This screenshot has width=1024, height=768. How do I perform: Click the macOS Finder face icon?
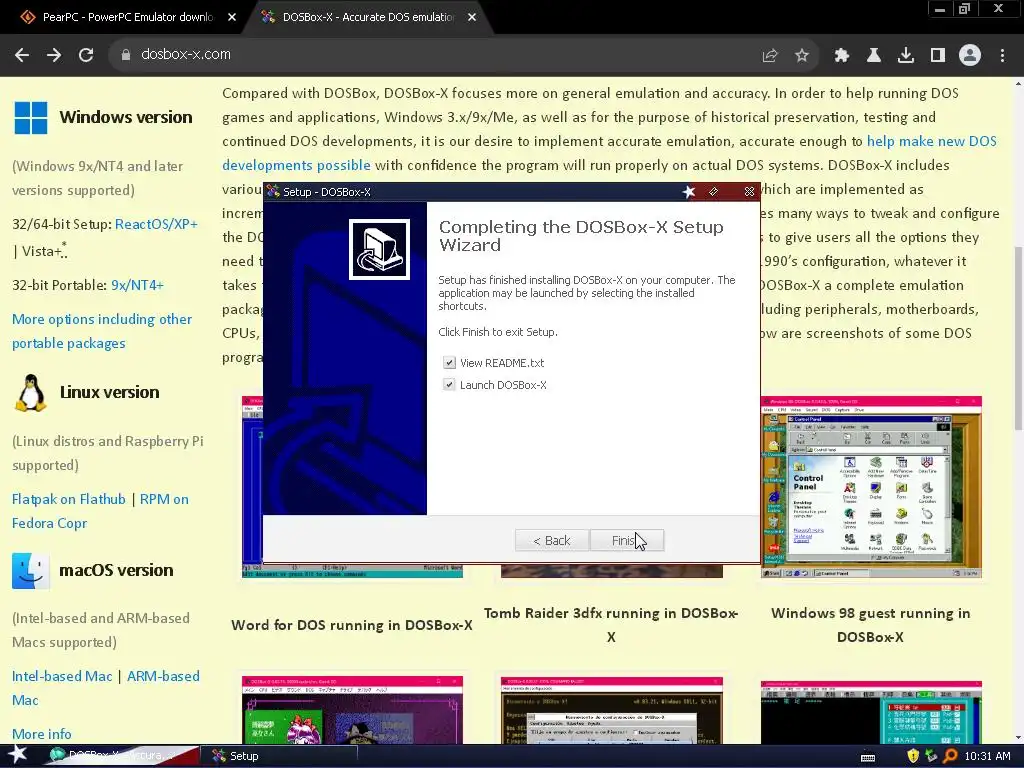(31, 571)
